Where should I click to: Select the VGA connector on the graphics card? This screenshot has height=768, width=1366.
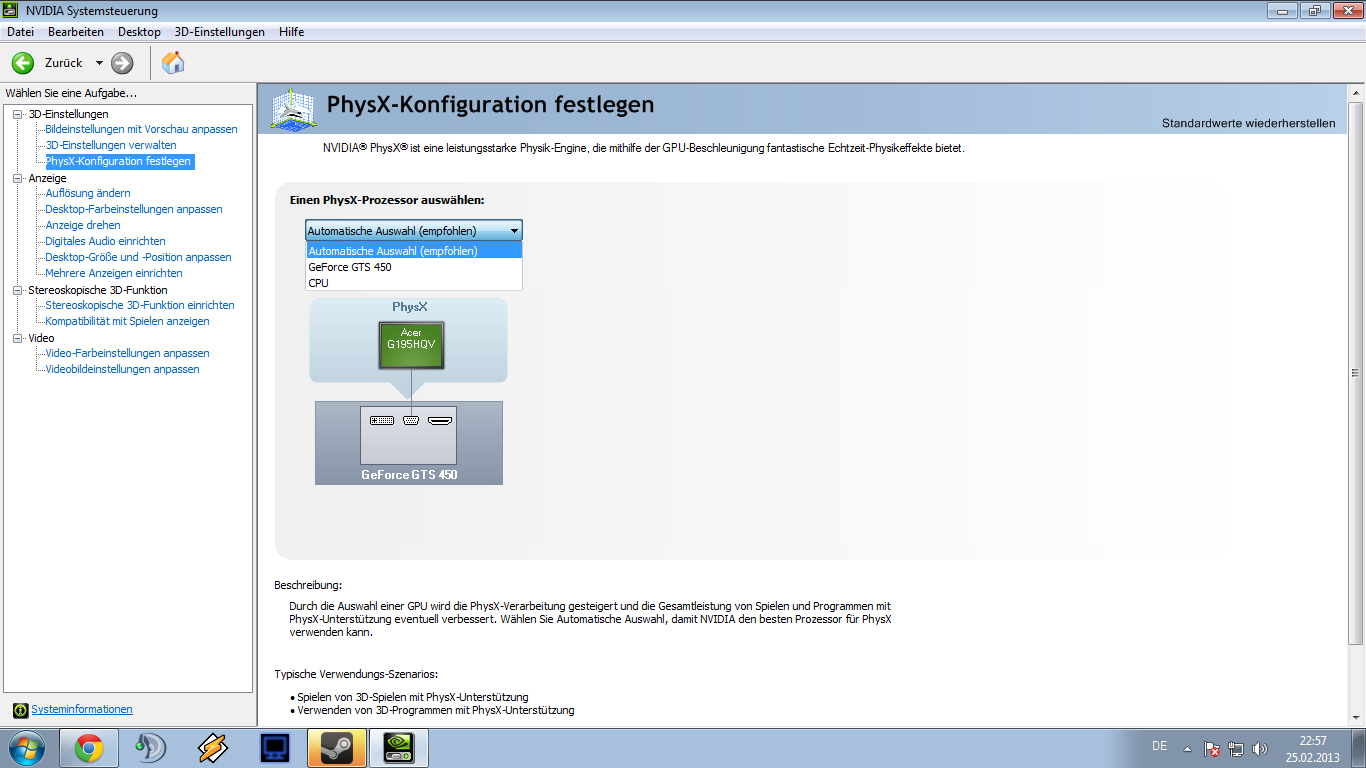pyautogui.click(x=411, y=421)
